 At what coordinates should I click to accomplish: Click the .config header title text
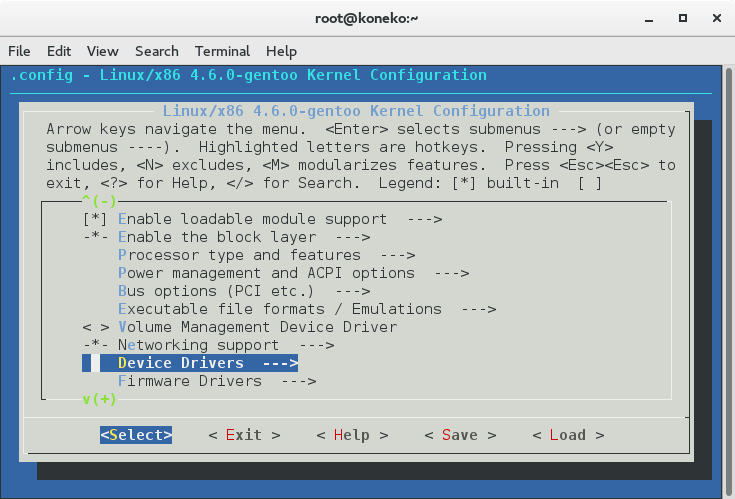pyautogui.click(x=248, y=75)
